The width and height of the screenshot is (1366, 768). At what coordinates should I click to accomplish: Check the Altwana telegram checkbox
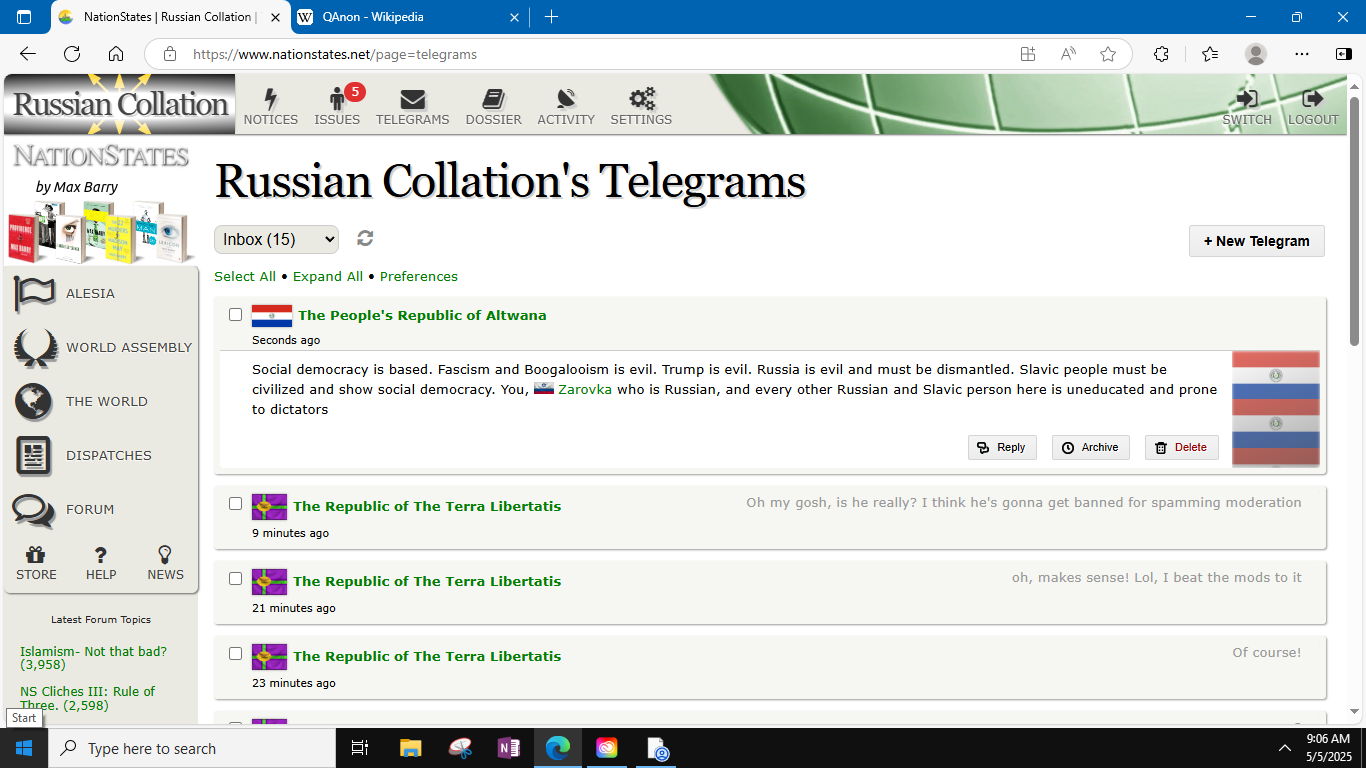click(x=236, y=314)
